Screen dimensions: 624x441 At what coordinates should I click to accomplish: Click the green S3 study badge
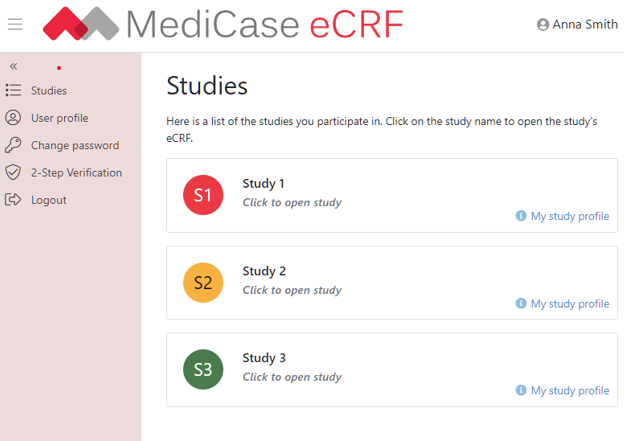203,370
